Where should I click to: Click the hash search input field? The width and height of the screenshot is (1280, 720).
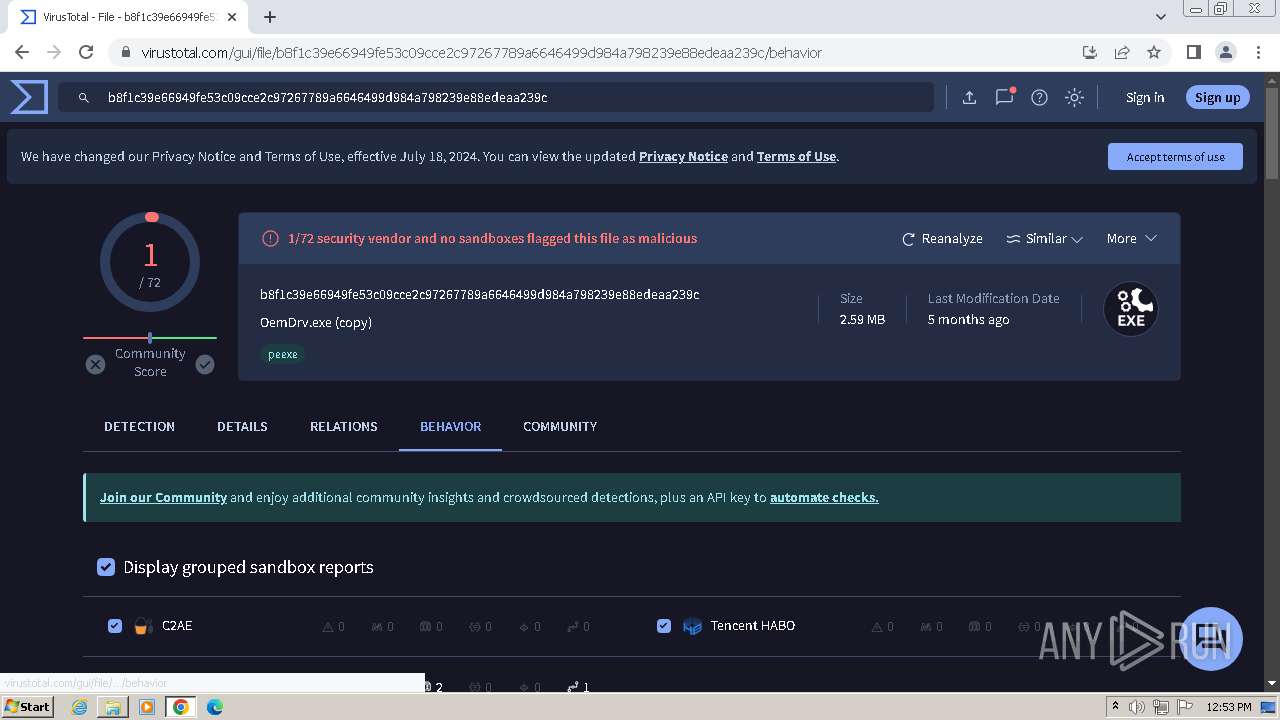495,97
